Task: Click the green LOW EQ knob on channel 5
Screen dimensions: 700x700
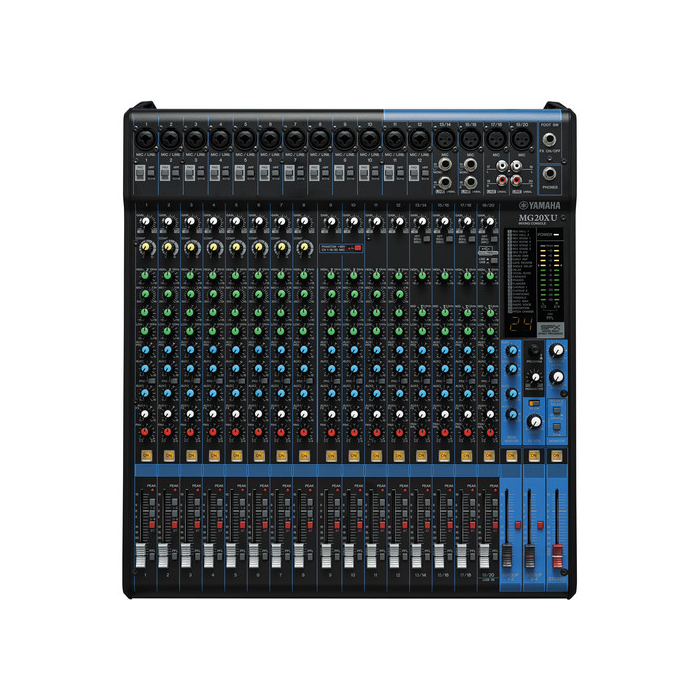Action: pyautogui.click(x=236, y=331)
